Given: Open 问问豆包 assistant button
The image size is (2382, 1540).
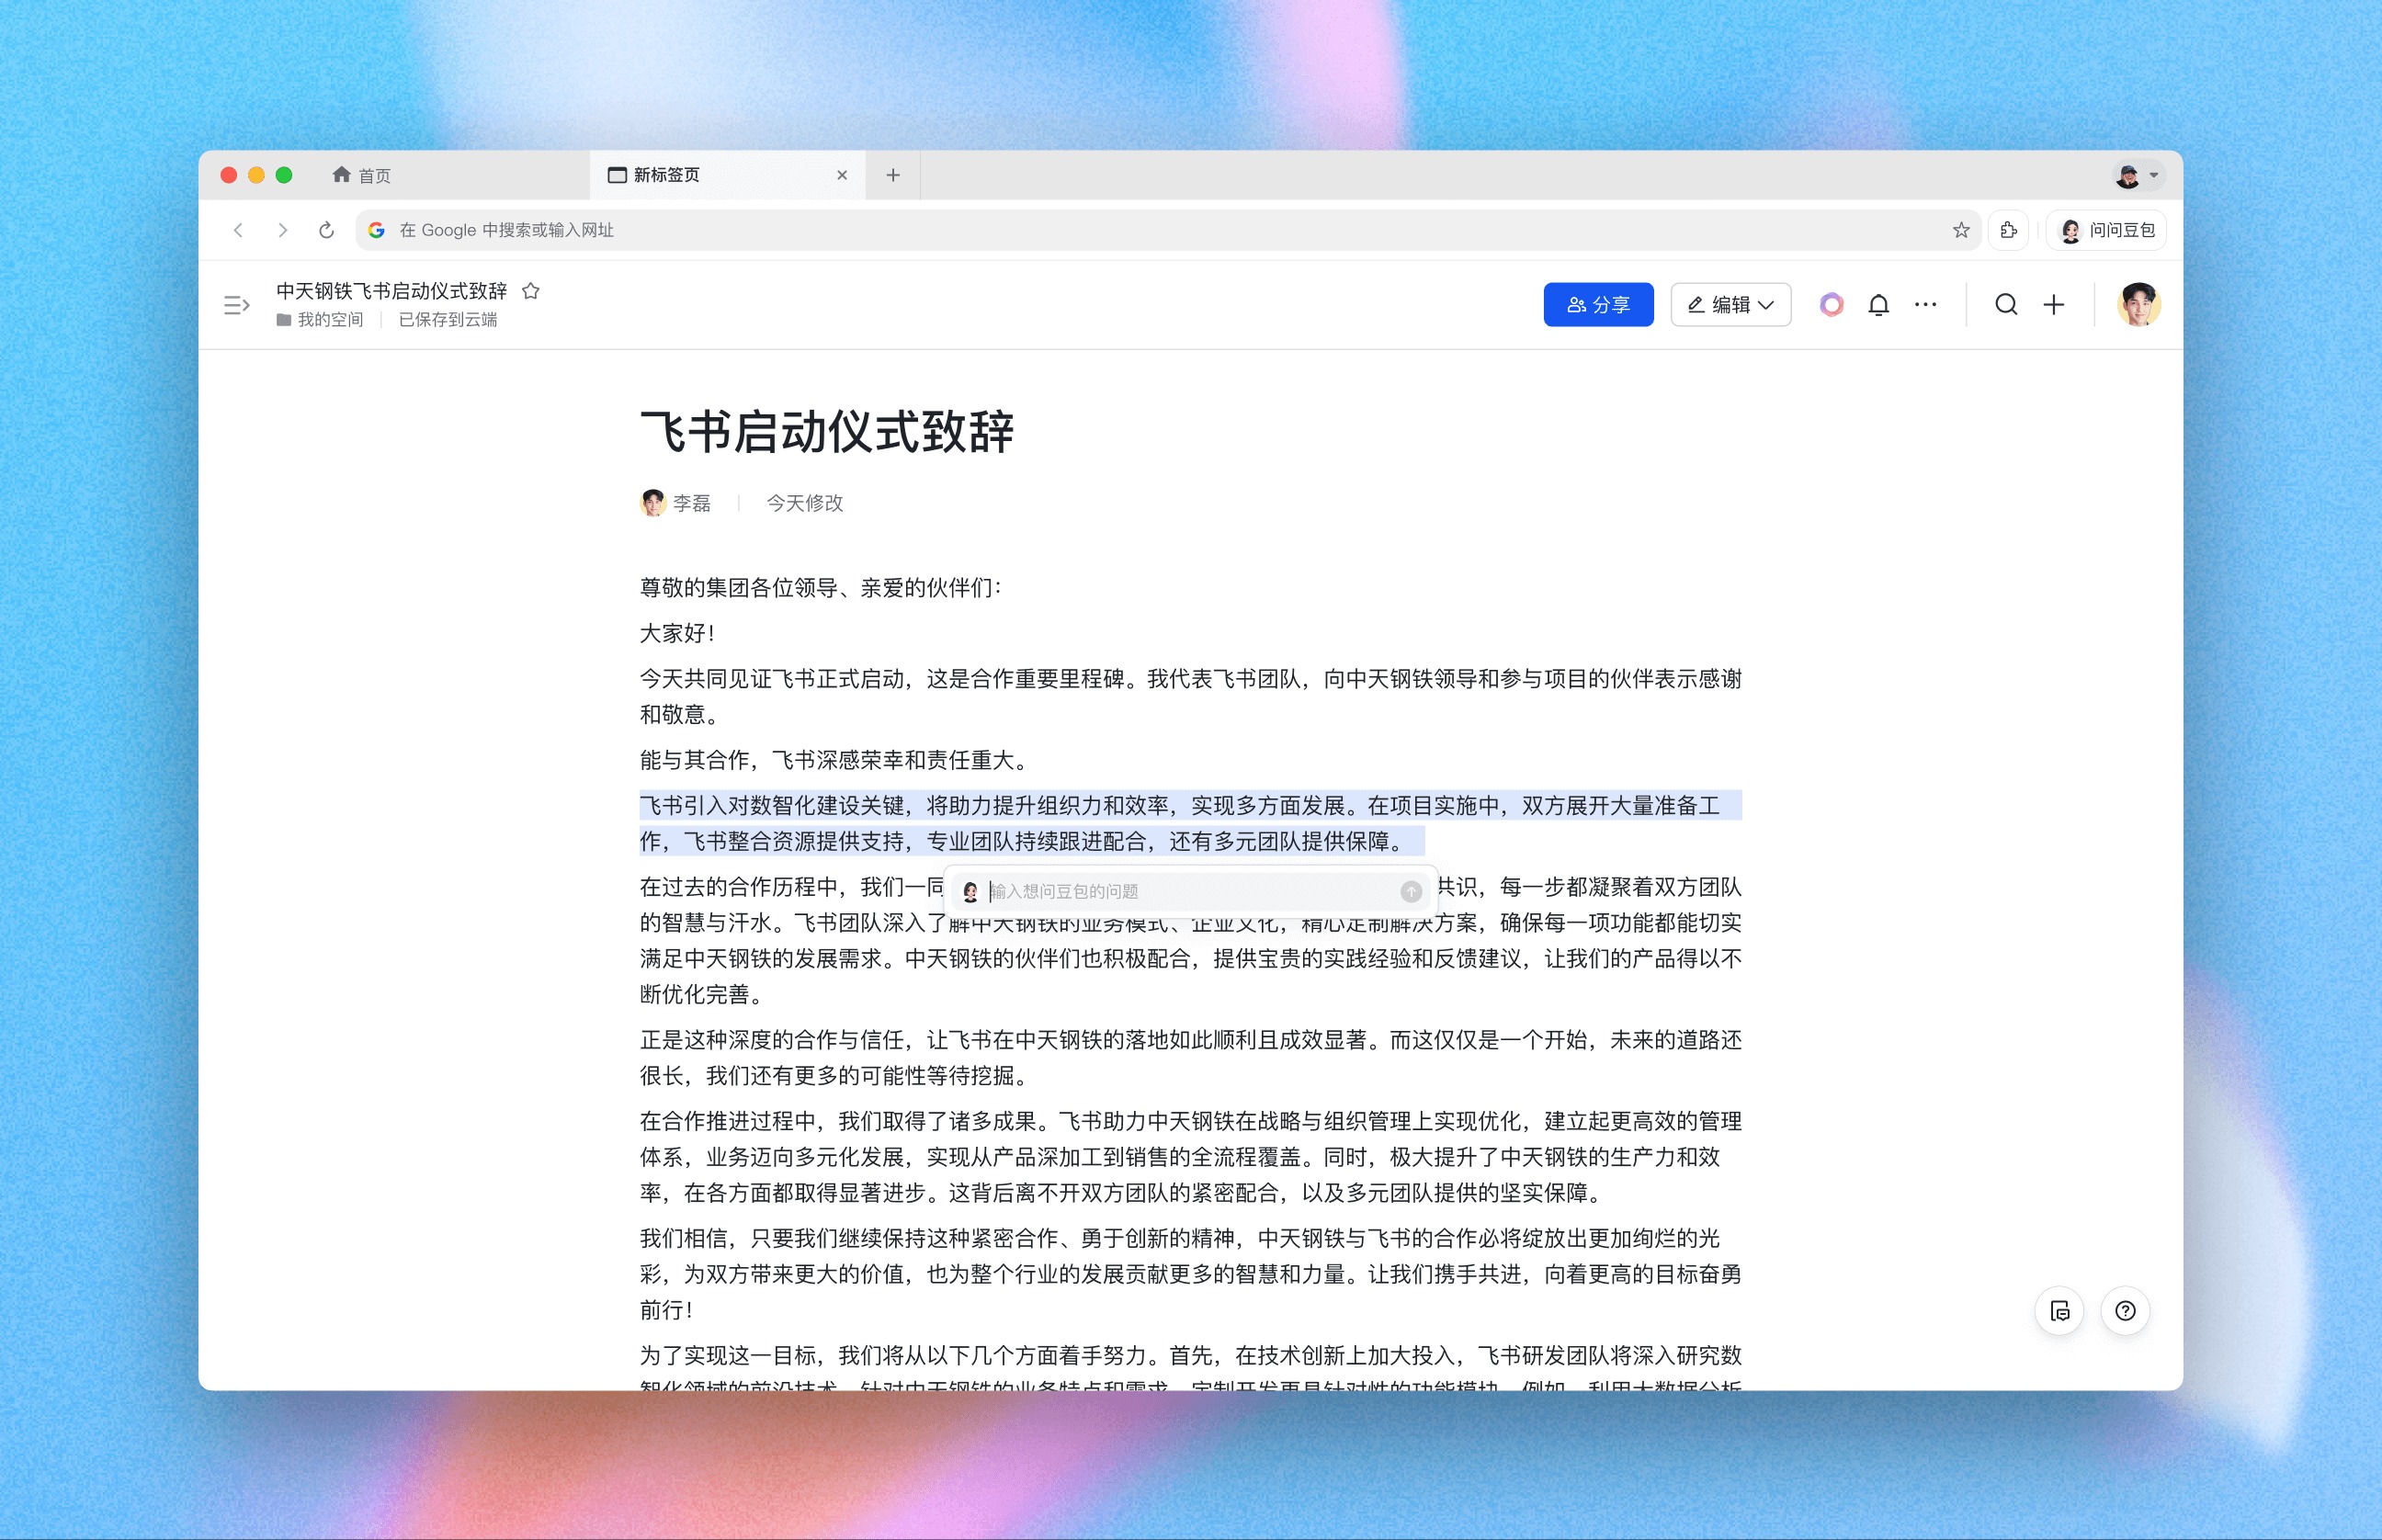Looking at the screenshot, I should coord(2107,230).
